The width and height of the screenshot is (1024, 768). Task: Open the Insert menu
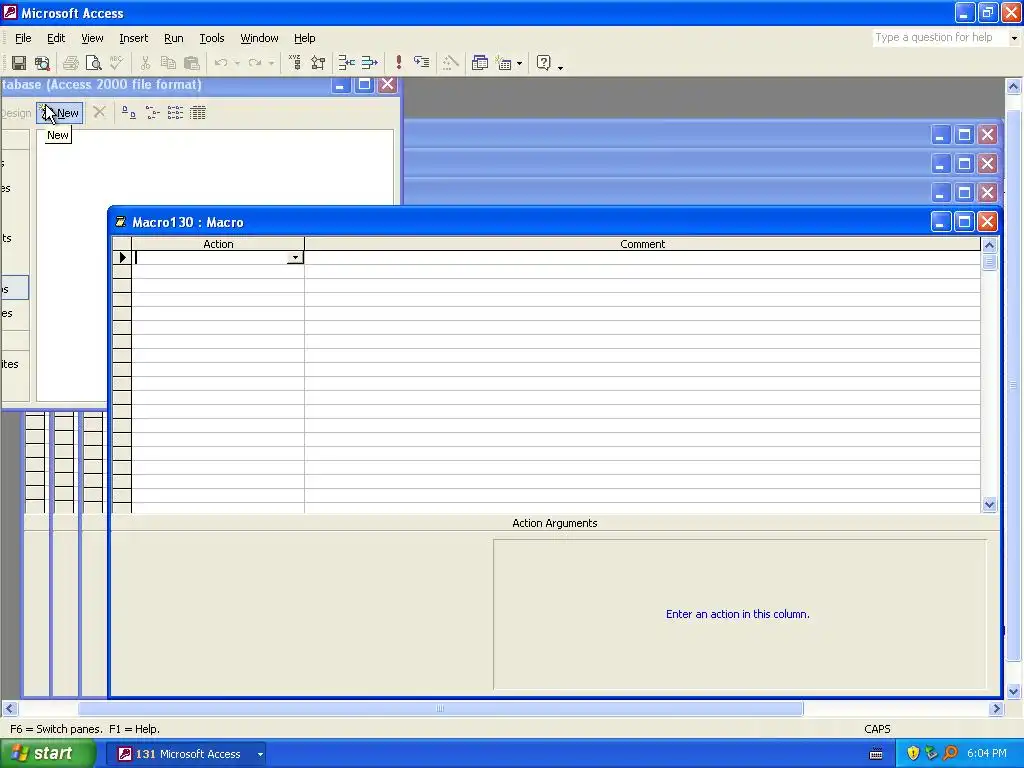134,38
